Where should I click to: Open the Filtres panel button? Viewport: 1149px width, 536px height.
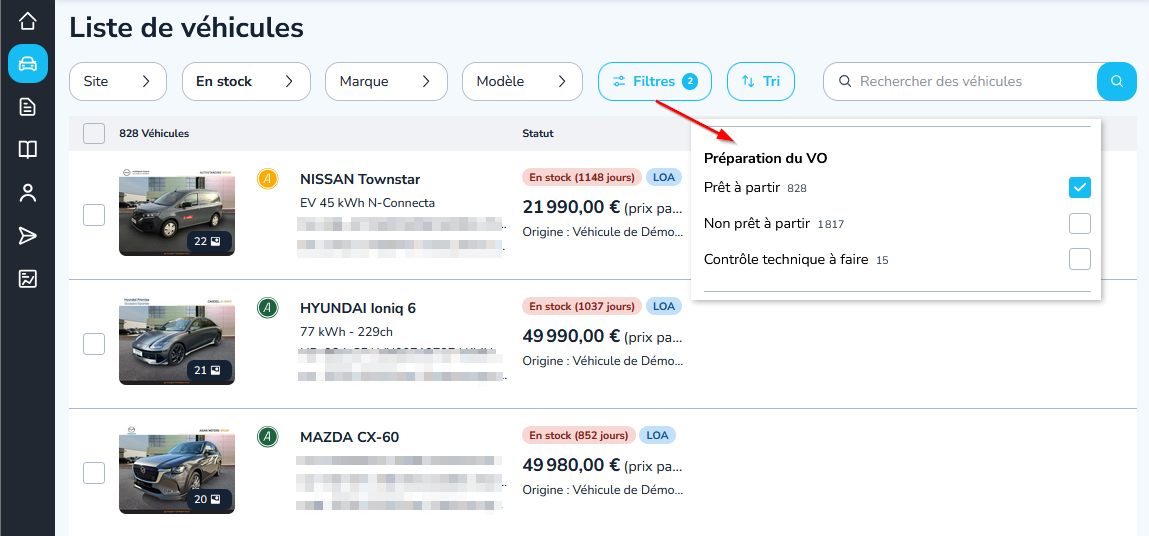(x=655, y=81)
